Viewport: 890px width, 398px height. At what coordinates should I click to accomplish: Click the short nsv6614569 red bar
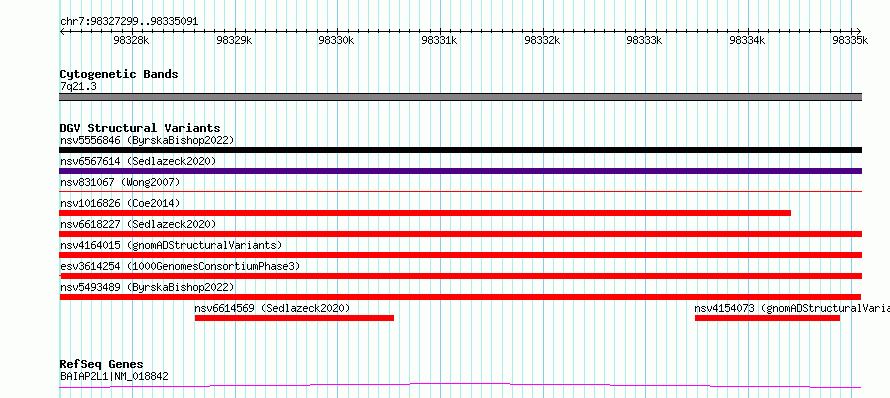pos(294,318)
